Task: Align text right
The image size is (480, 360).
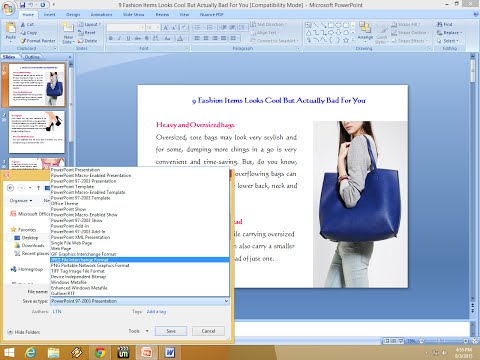Action: (x=215, y=38)
